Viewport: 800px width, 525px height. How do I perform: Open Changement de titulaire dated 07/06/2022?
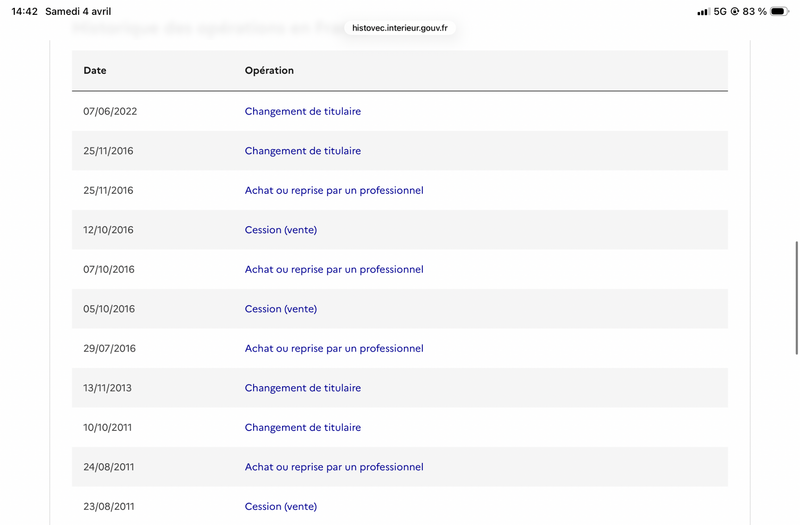click(x=302, y=111)
